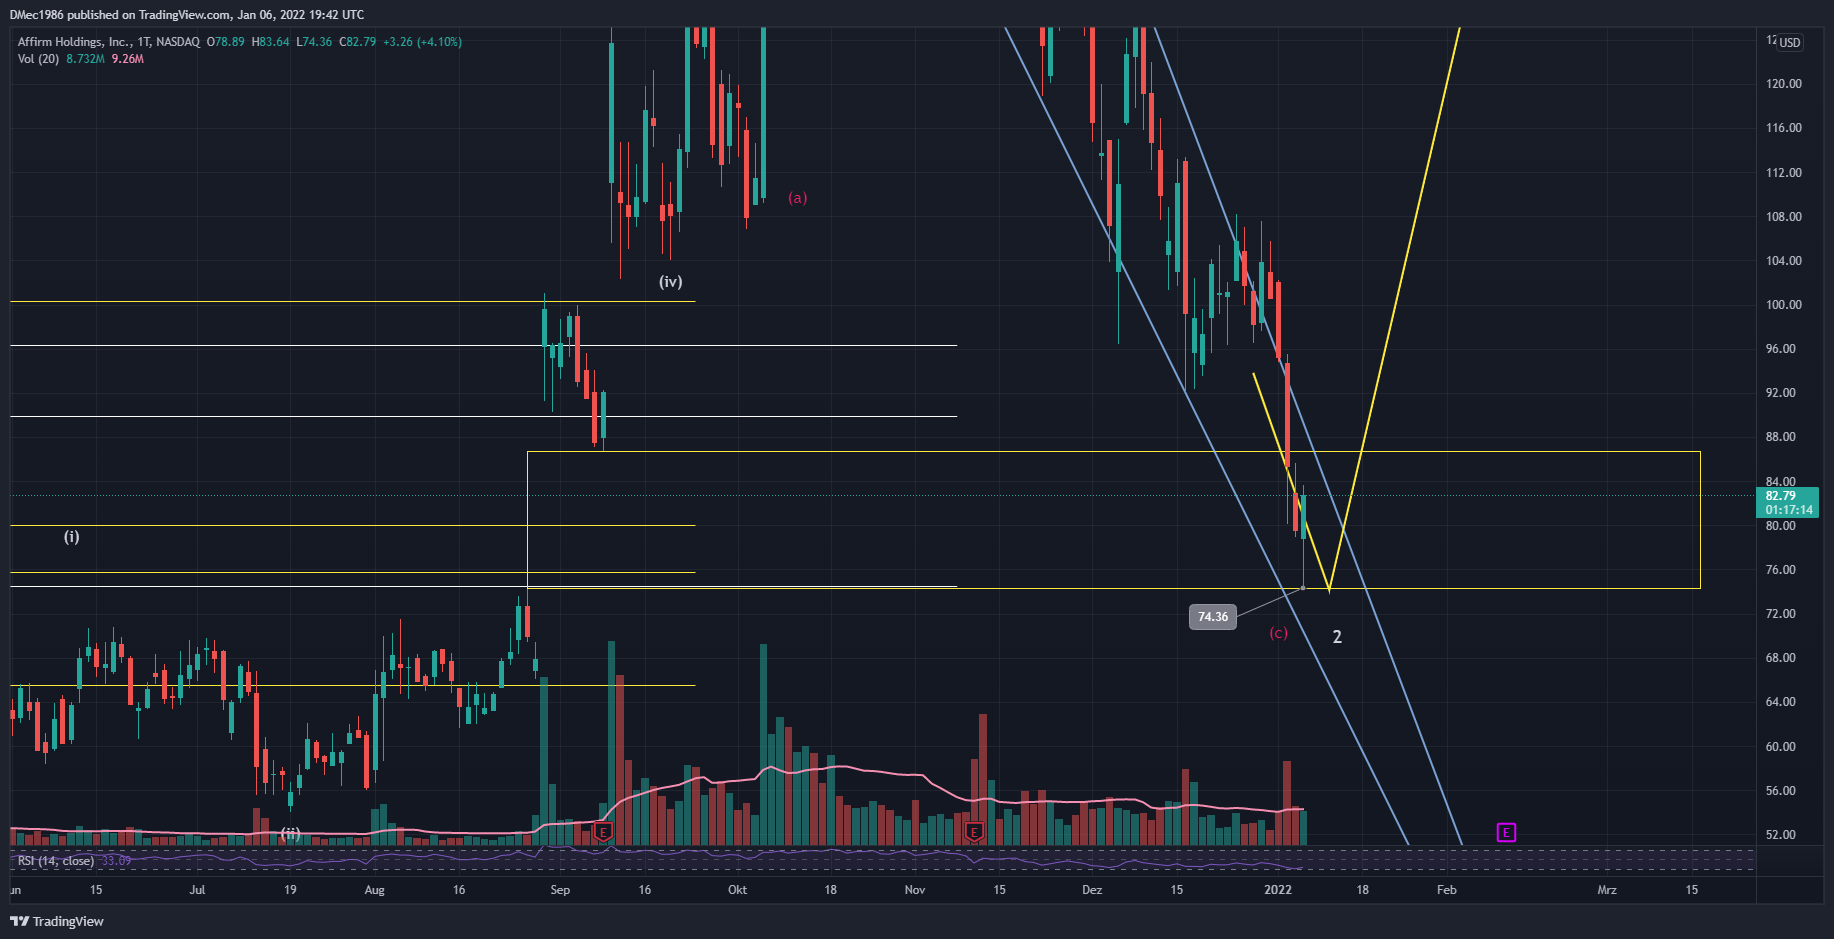Select the (iv) wave label
1834x939 pixels.
(671, 282)
